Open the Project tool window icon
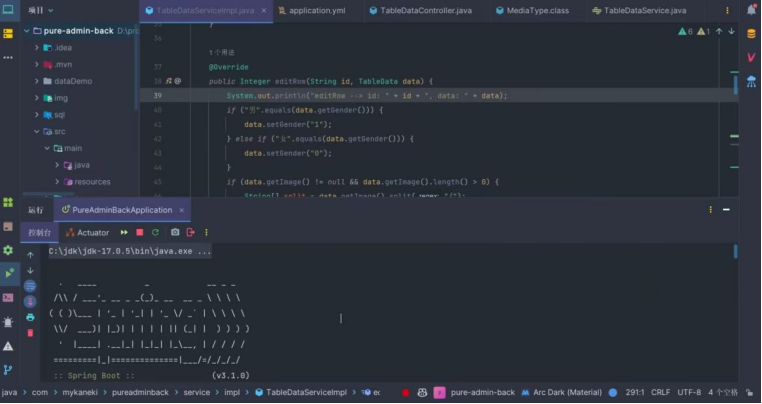The height and width of the screenshot is (404, 762). tap(8, 9)
